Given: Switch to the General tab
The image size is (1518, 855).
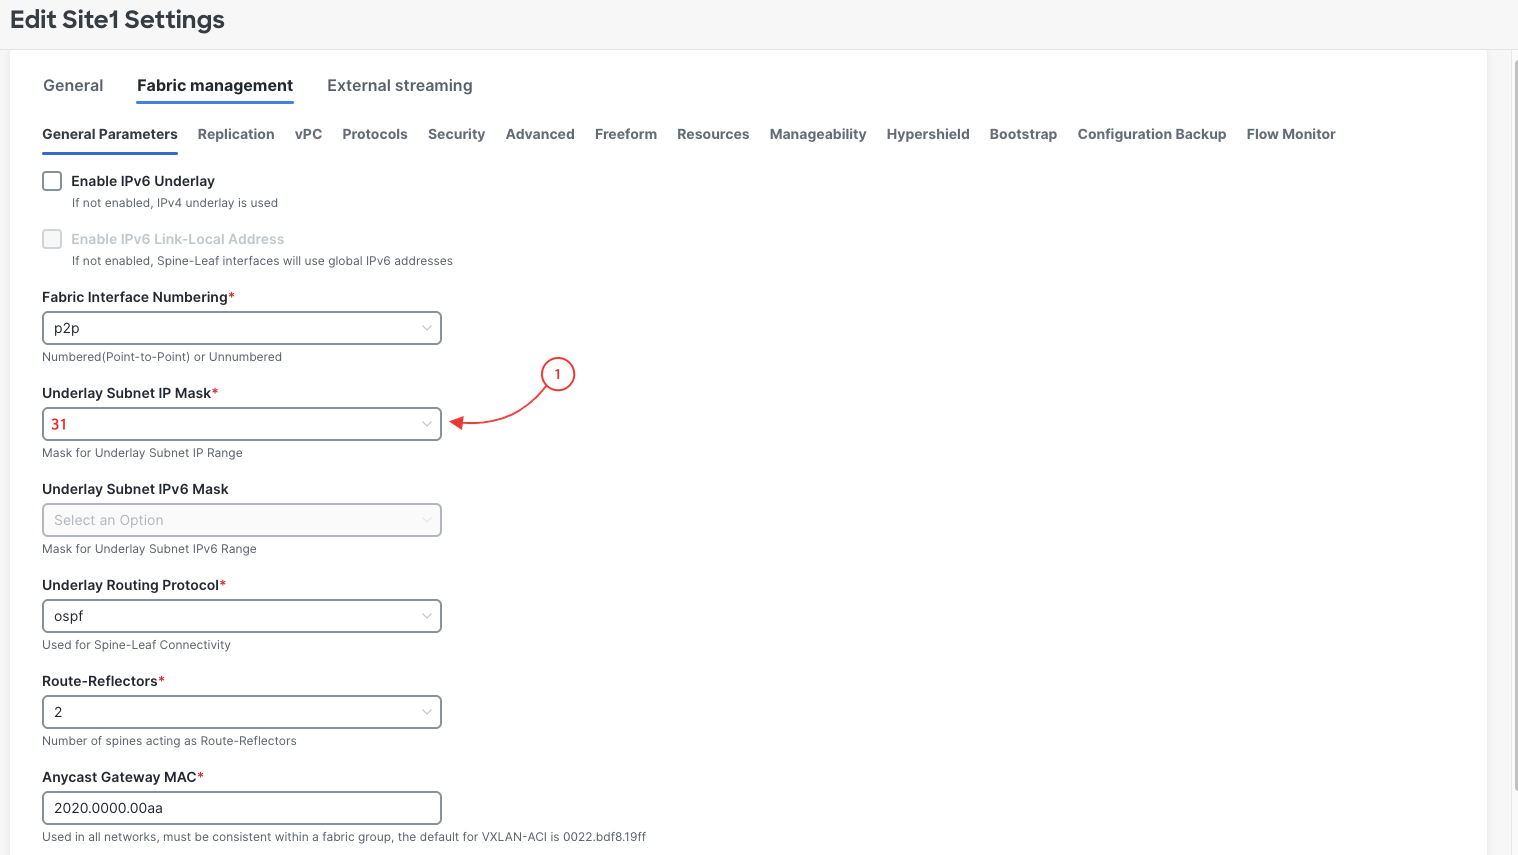Looking at the screenshot, I should (x=73, y=86).
